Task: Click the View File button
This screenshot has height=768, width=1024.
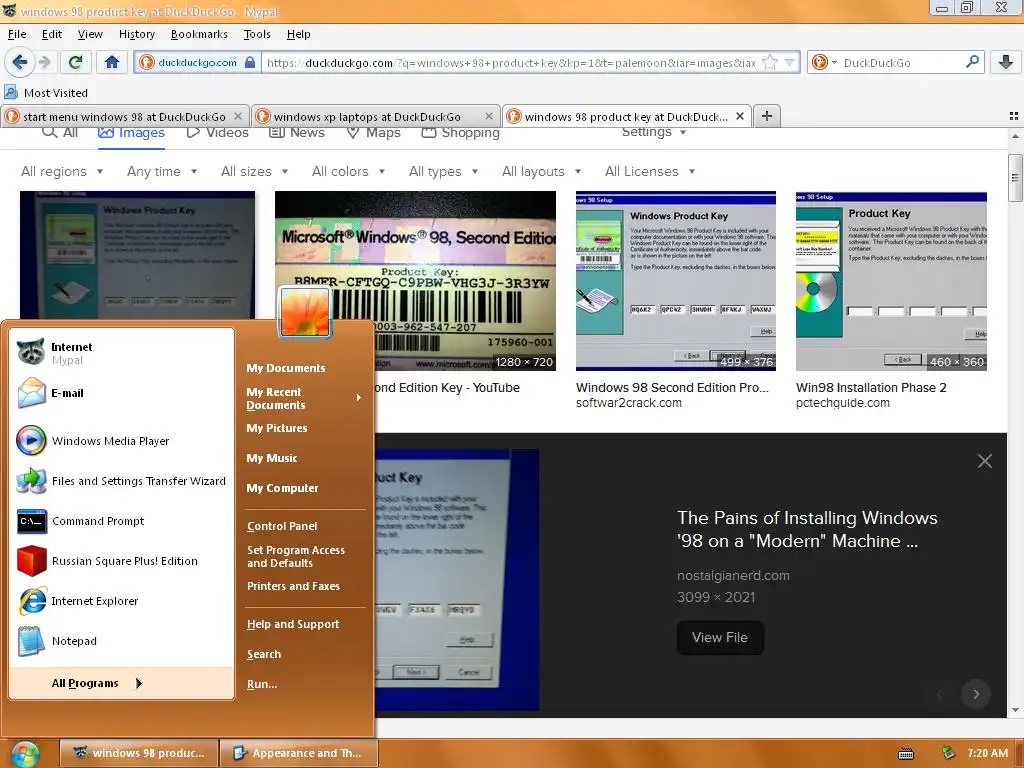Action: click(x=720, y=637)
